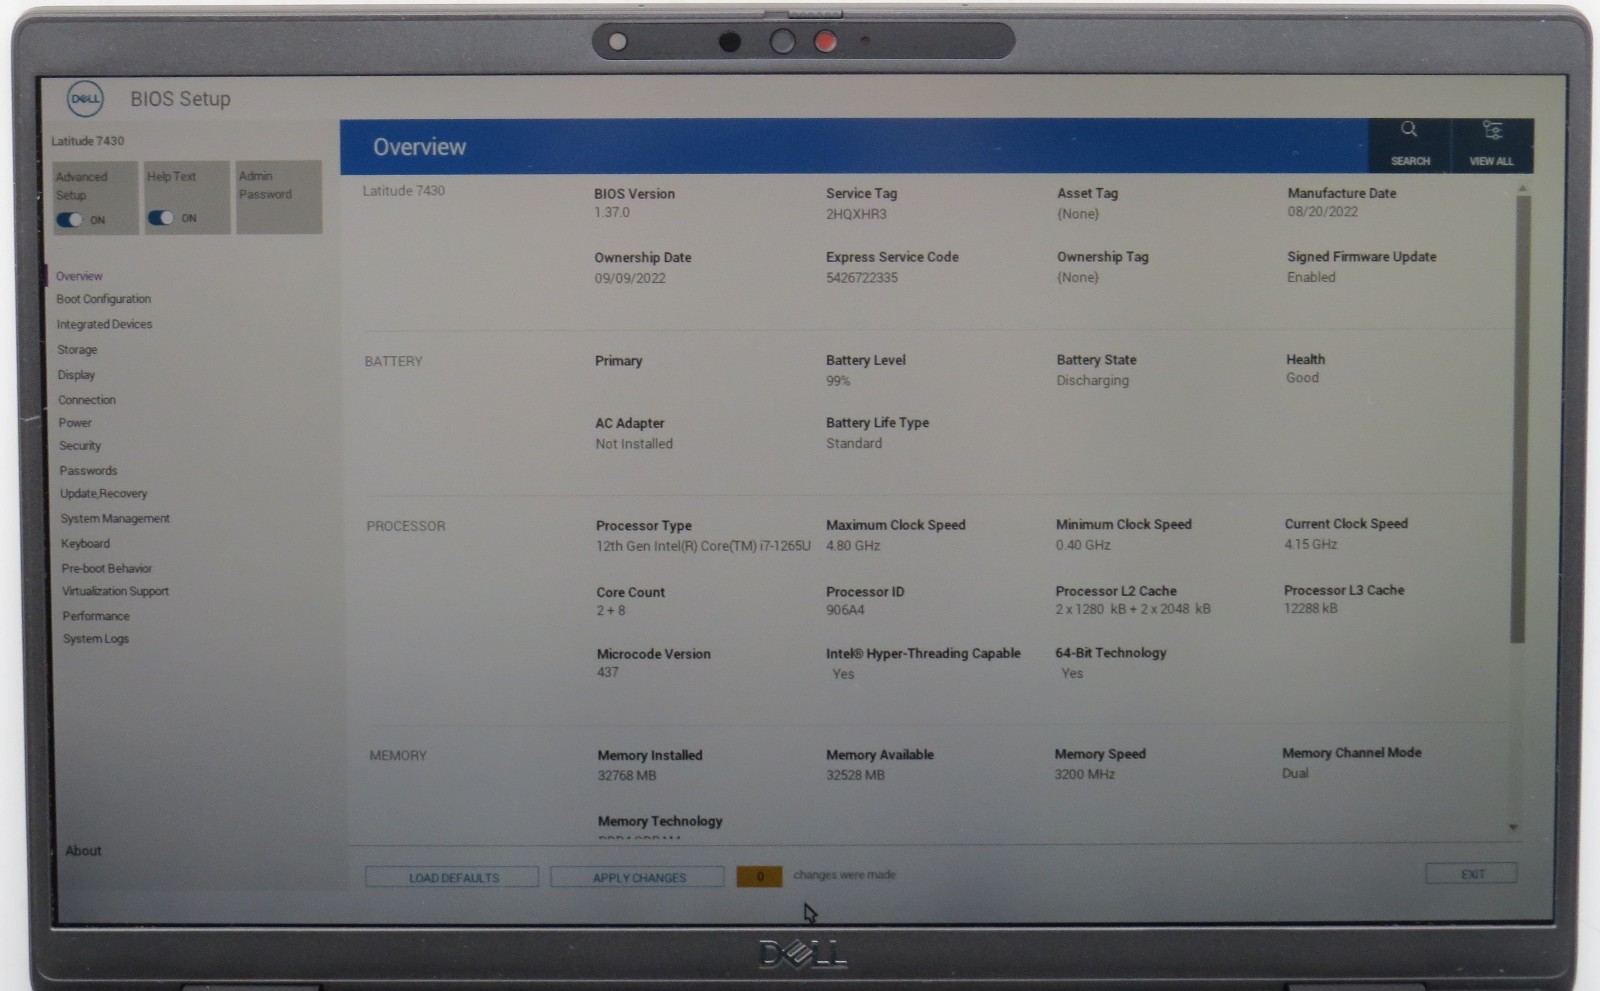Screen dimensions: 1600x991
Task: Click Processor Type i7-1265U value
Action: (703, 546)
